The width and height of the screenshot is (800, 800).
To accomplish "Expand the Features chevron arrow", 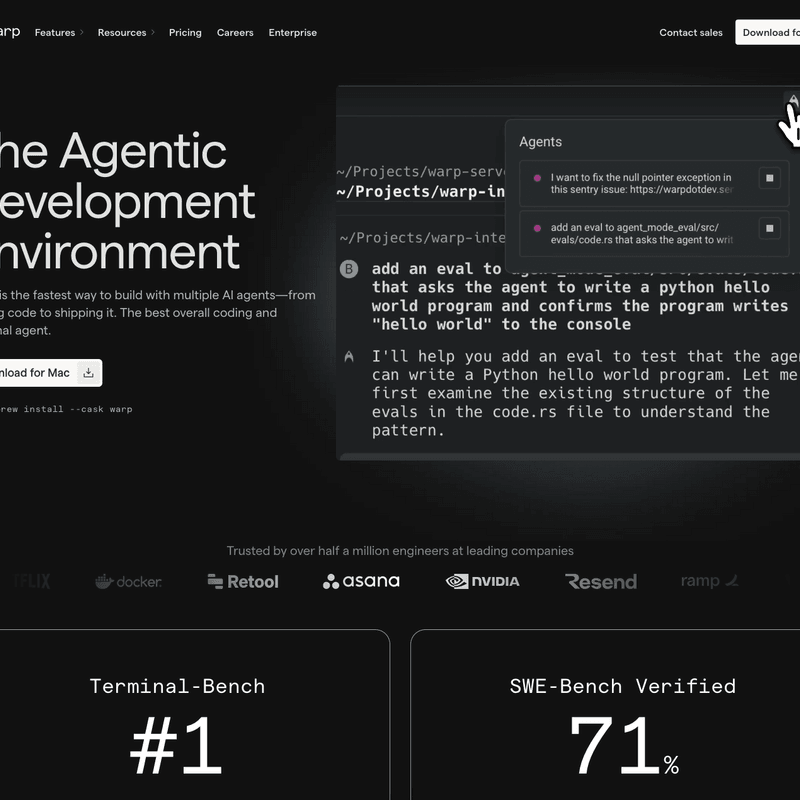I will coord(82,33).
